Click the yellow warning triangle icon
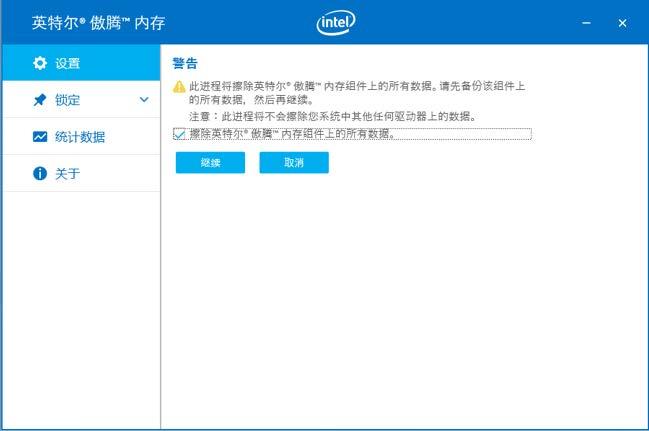649x431 pixels. coord(179,87)
